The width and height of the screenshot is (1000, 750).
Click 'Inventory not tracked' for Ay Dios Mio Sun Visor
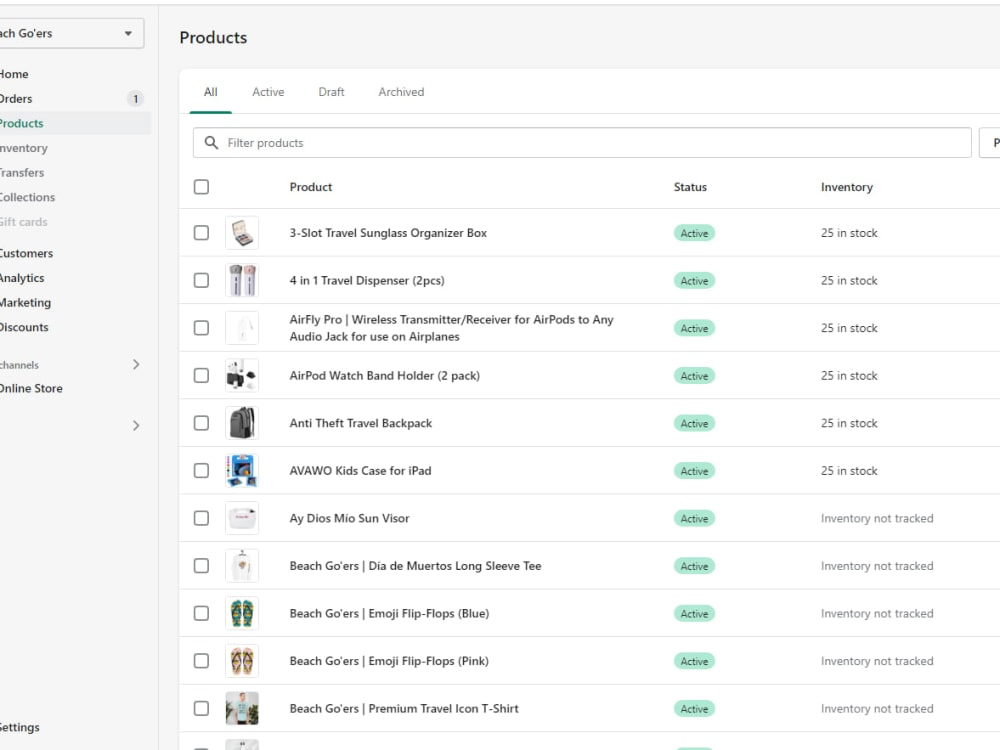877,518
